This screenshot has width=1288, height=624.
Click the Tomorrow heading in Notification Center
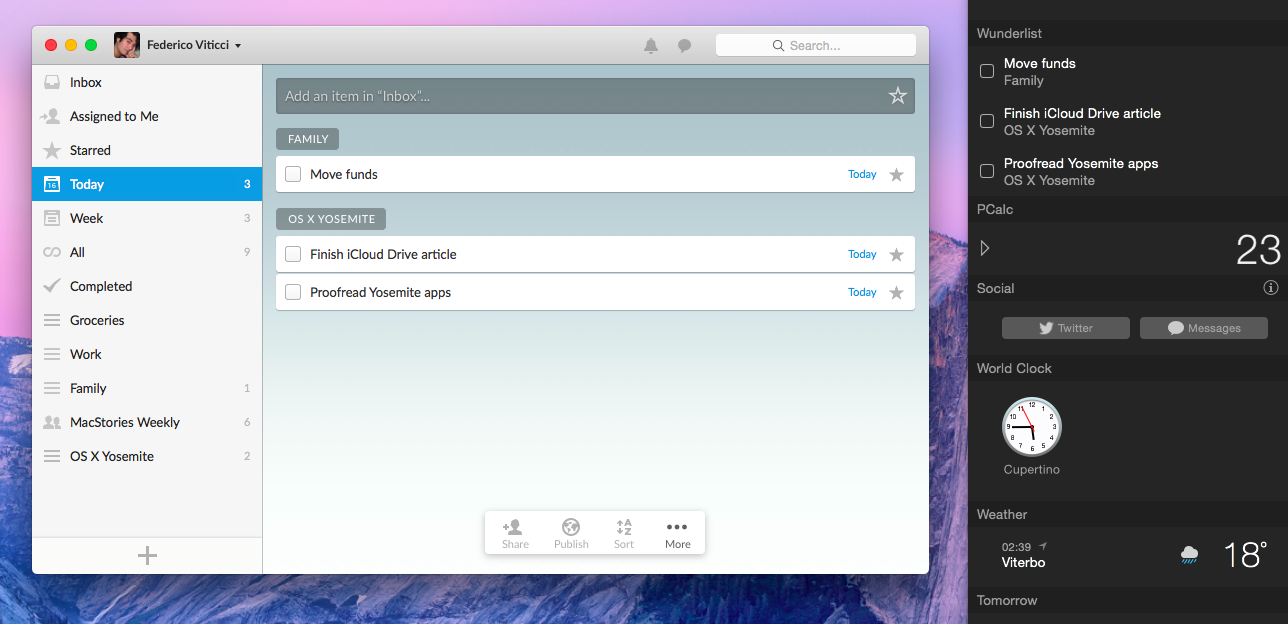(x=1007, y=600)
